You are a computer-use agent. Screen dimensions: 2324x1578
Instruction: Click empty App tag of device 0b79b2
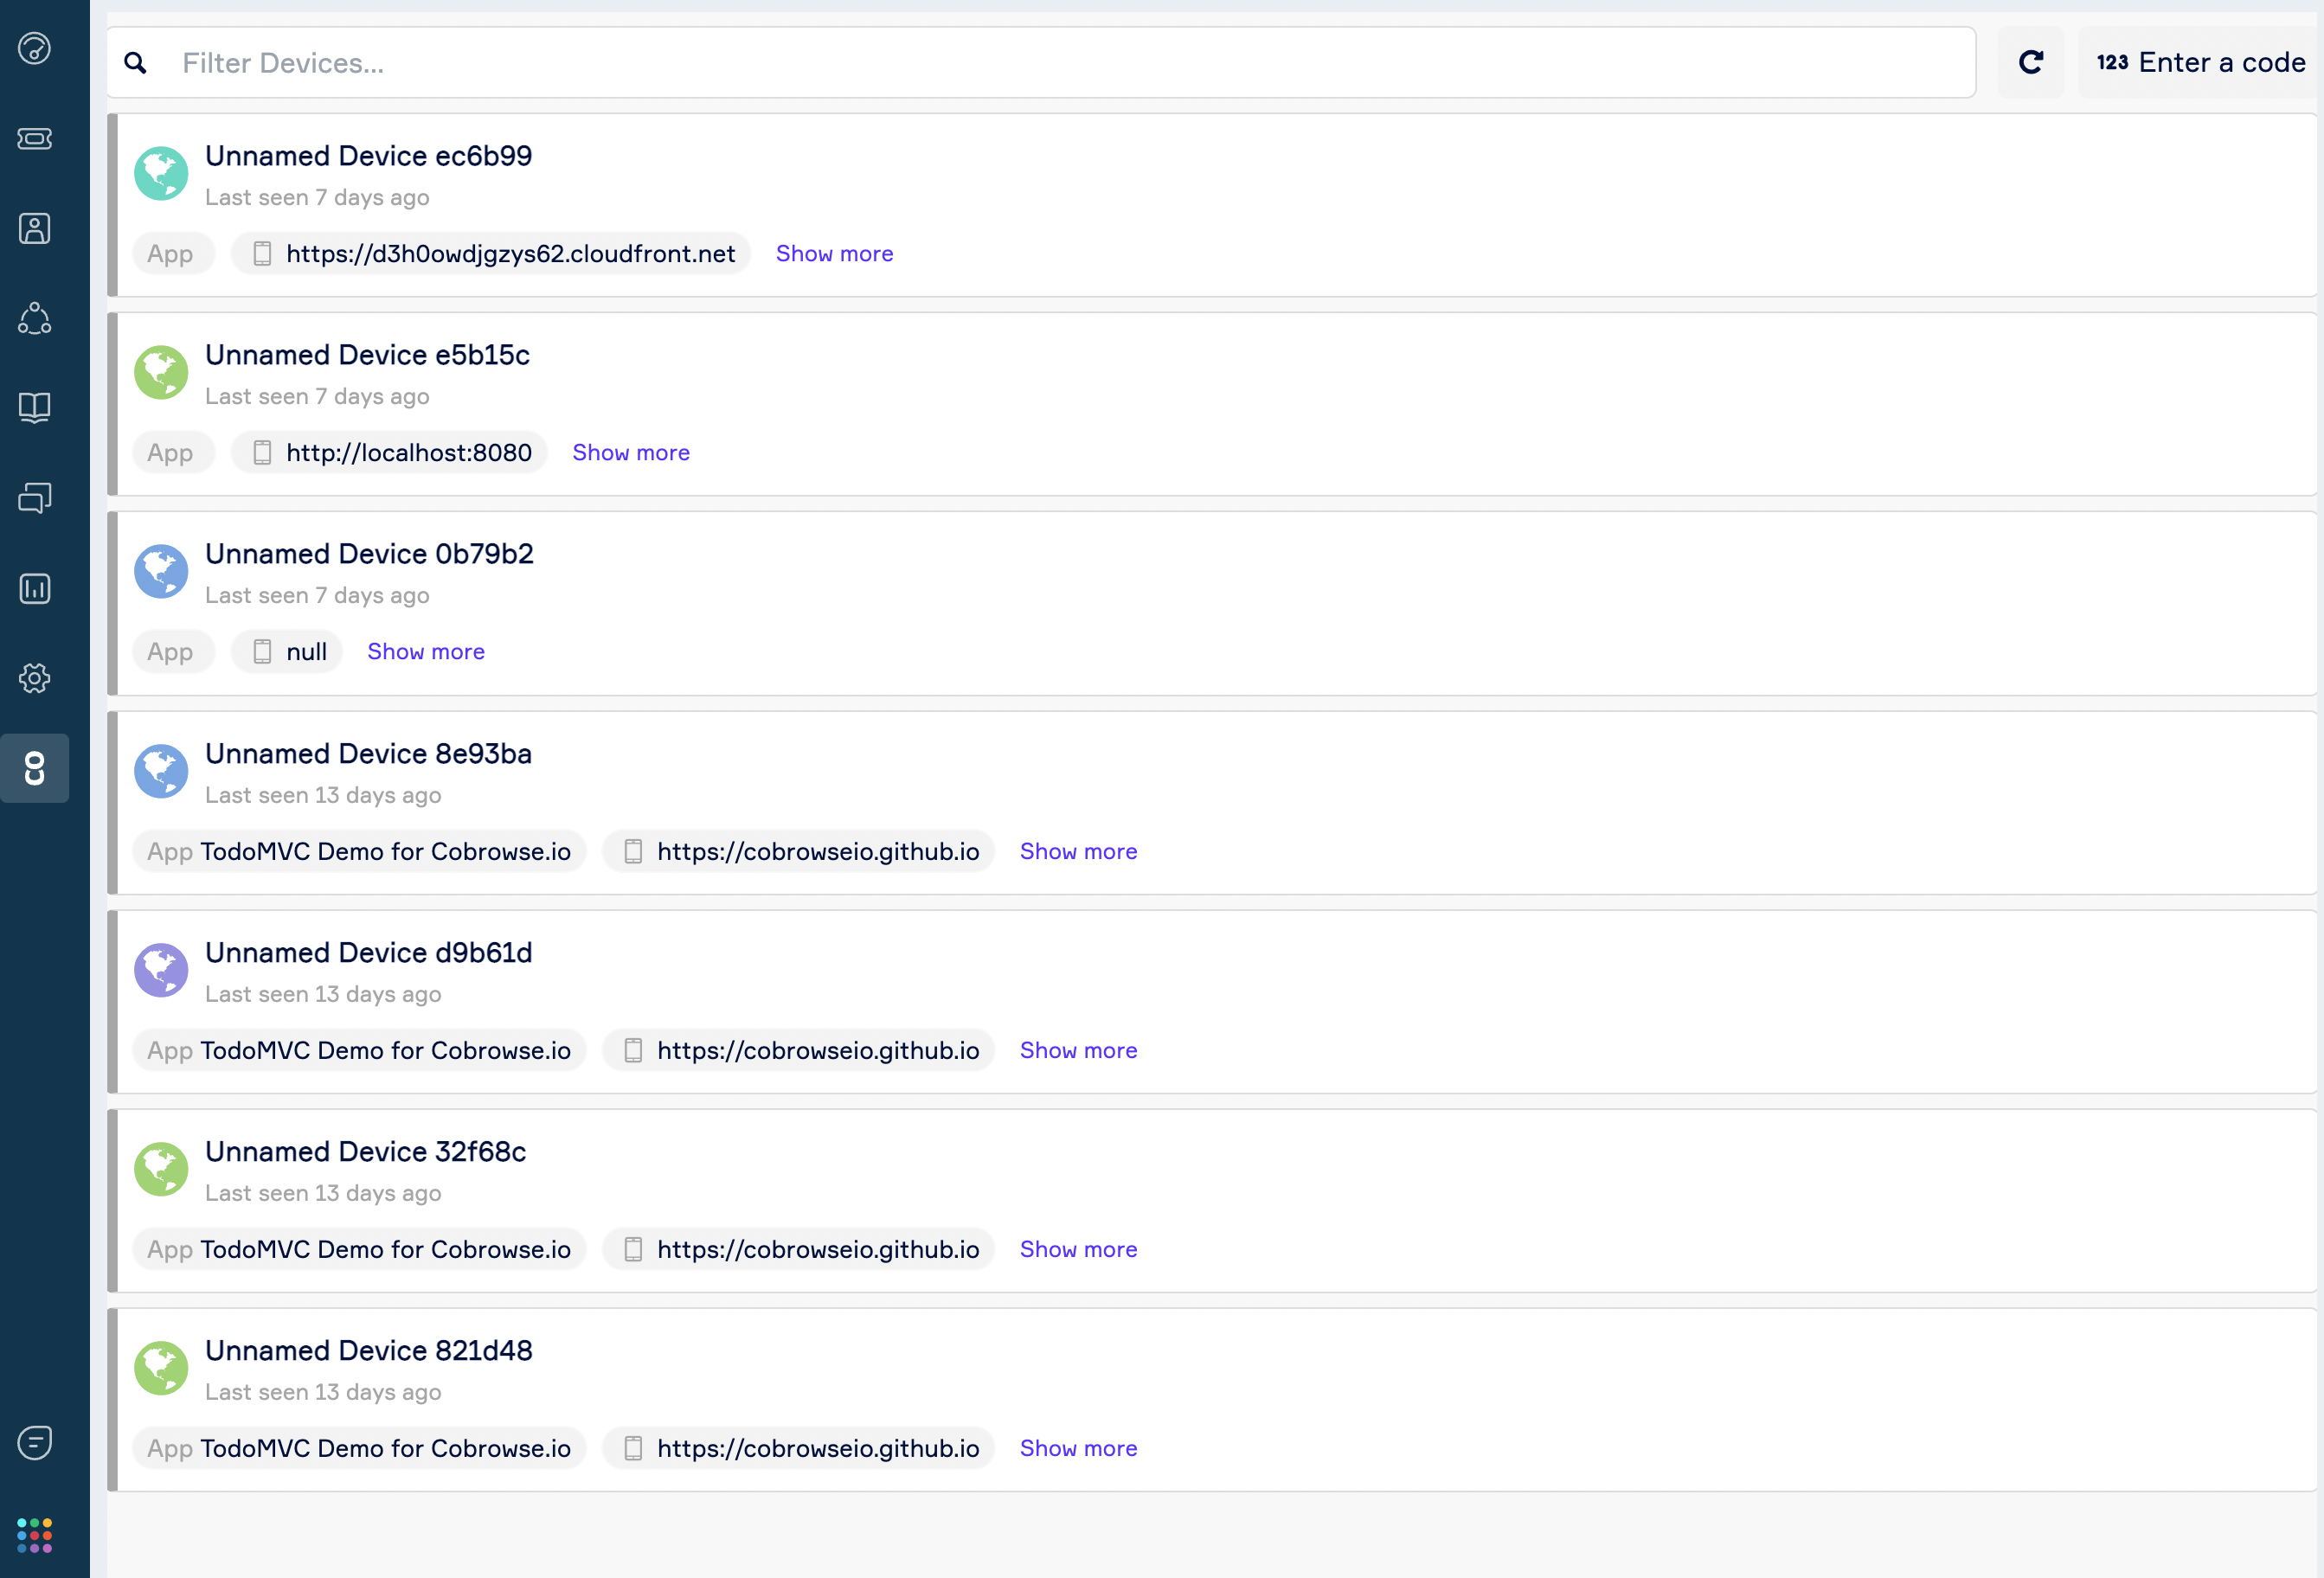click(173, 651)
